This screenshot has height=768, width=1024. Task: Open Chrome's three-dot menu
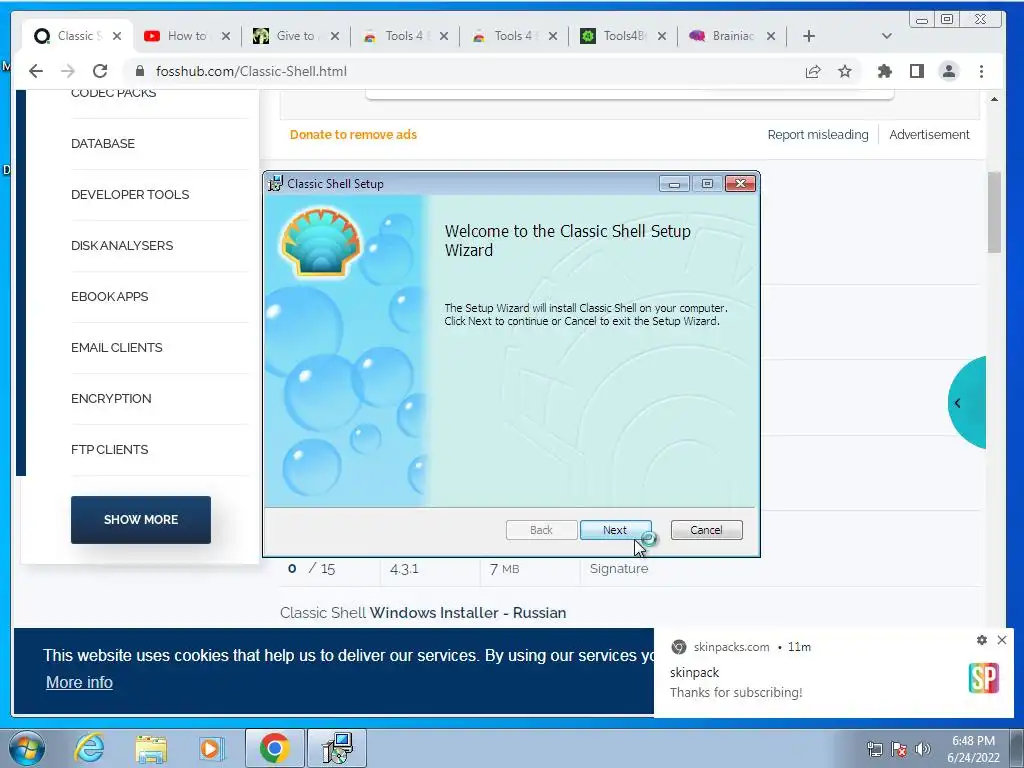(x=981, y=71)
